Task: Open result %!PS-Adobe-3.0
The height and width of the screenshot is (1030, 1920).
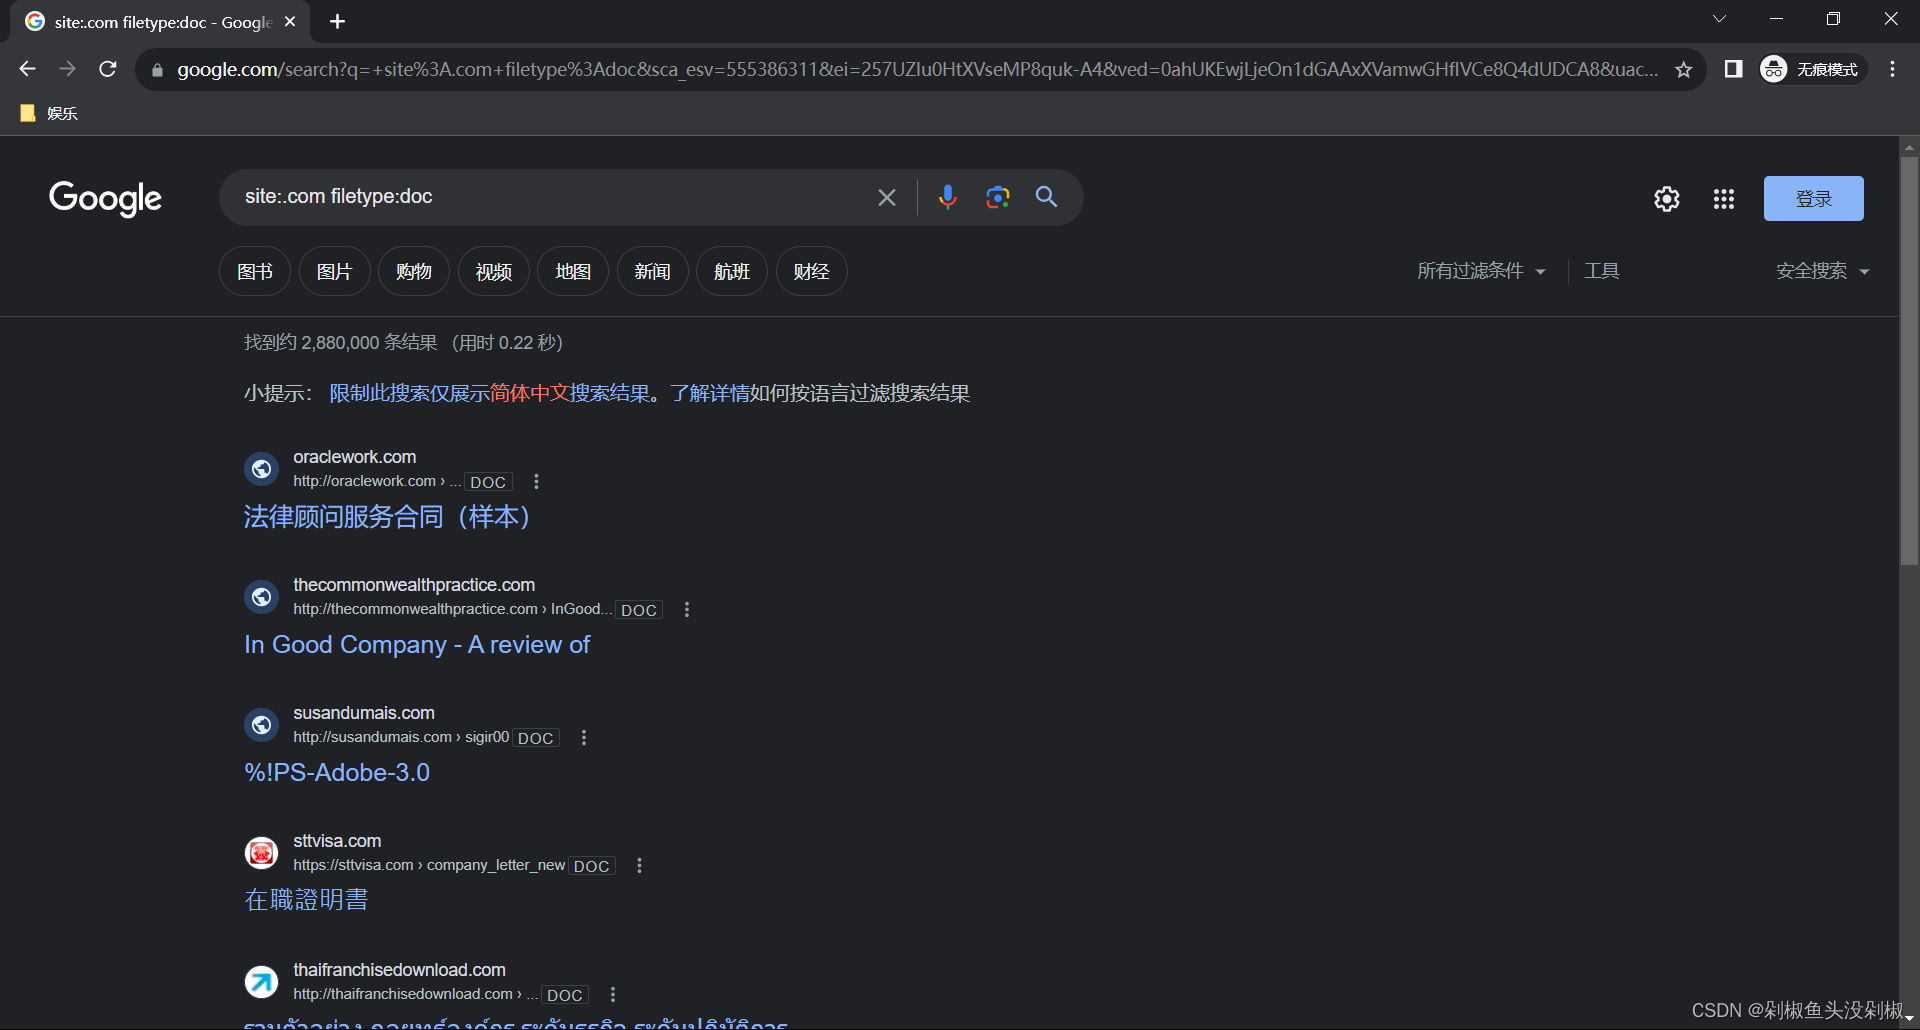Action: (337, 773)
